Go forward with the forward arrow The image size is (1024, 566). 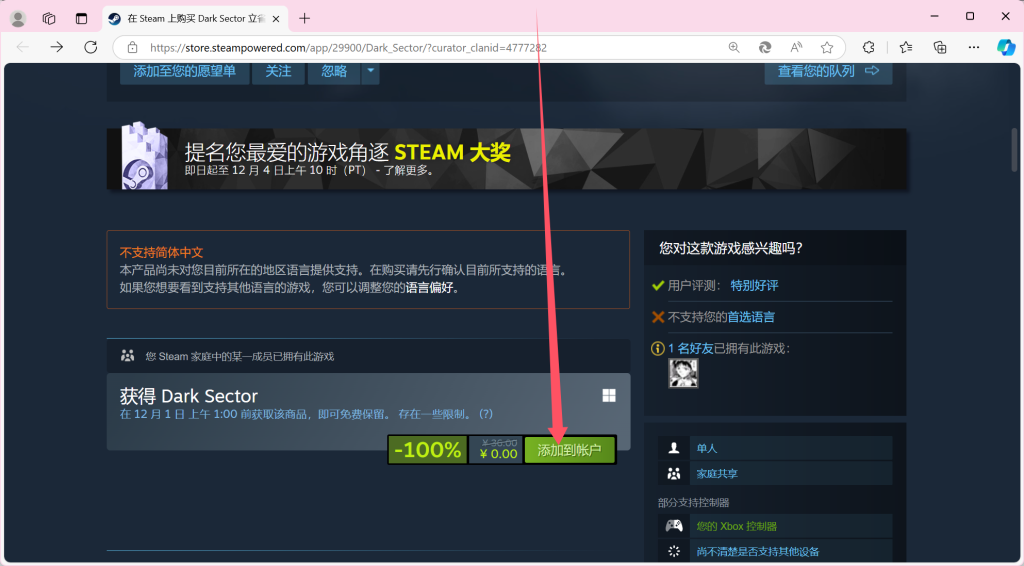57,47
